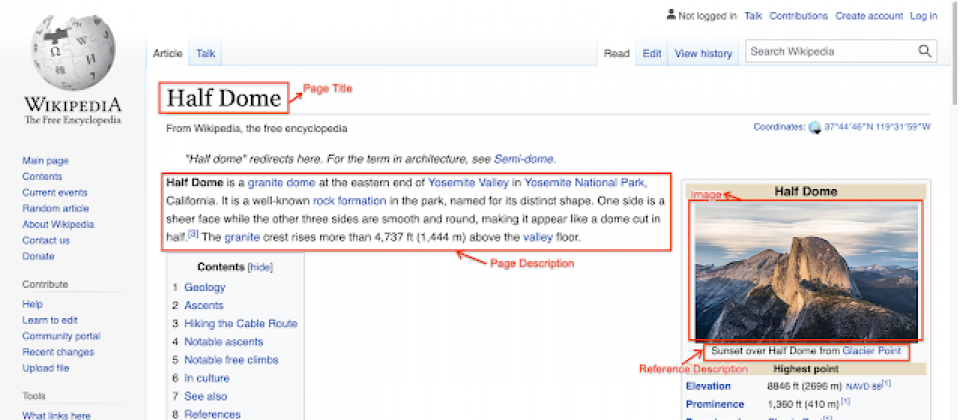Image resolution: width=960 pixels, height=420 pixels.
Task: Open the Prominence link in infobox
Action: click(x=715, y=404)
